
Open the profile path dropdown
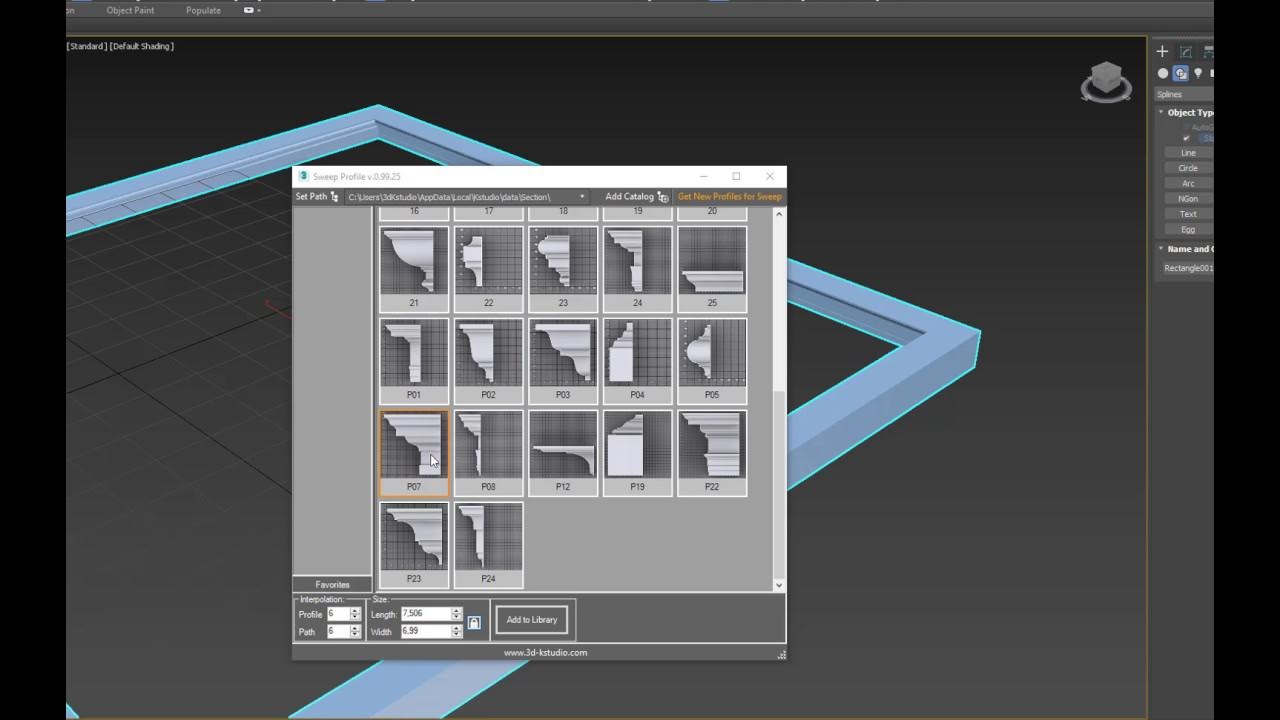[582, 197]
